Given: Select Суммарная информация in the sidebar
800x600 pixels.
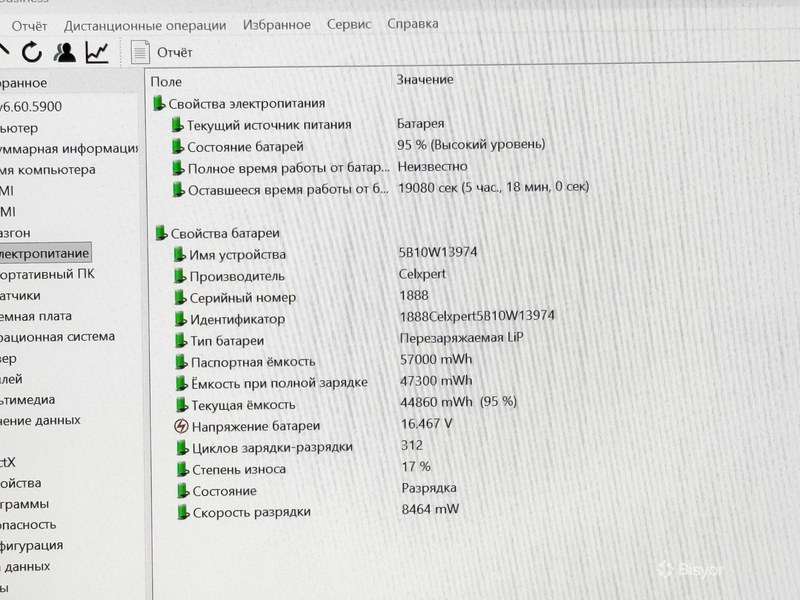Looking at the screenshot, I should point(69,148).
